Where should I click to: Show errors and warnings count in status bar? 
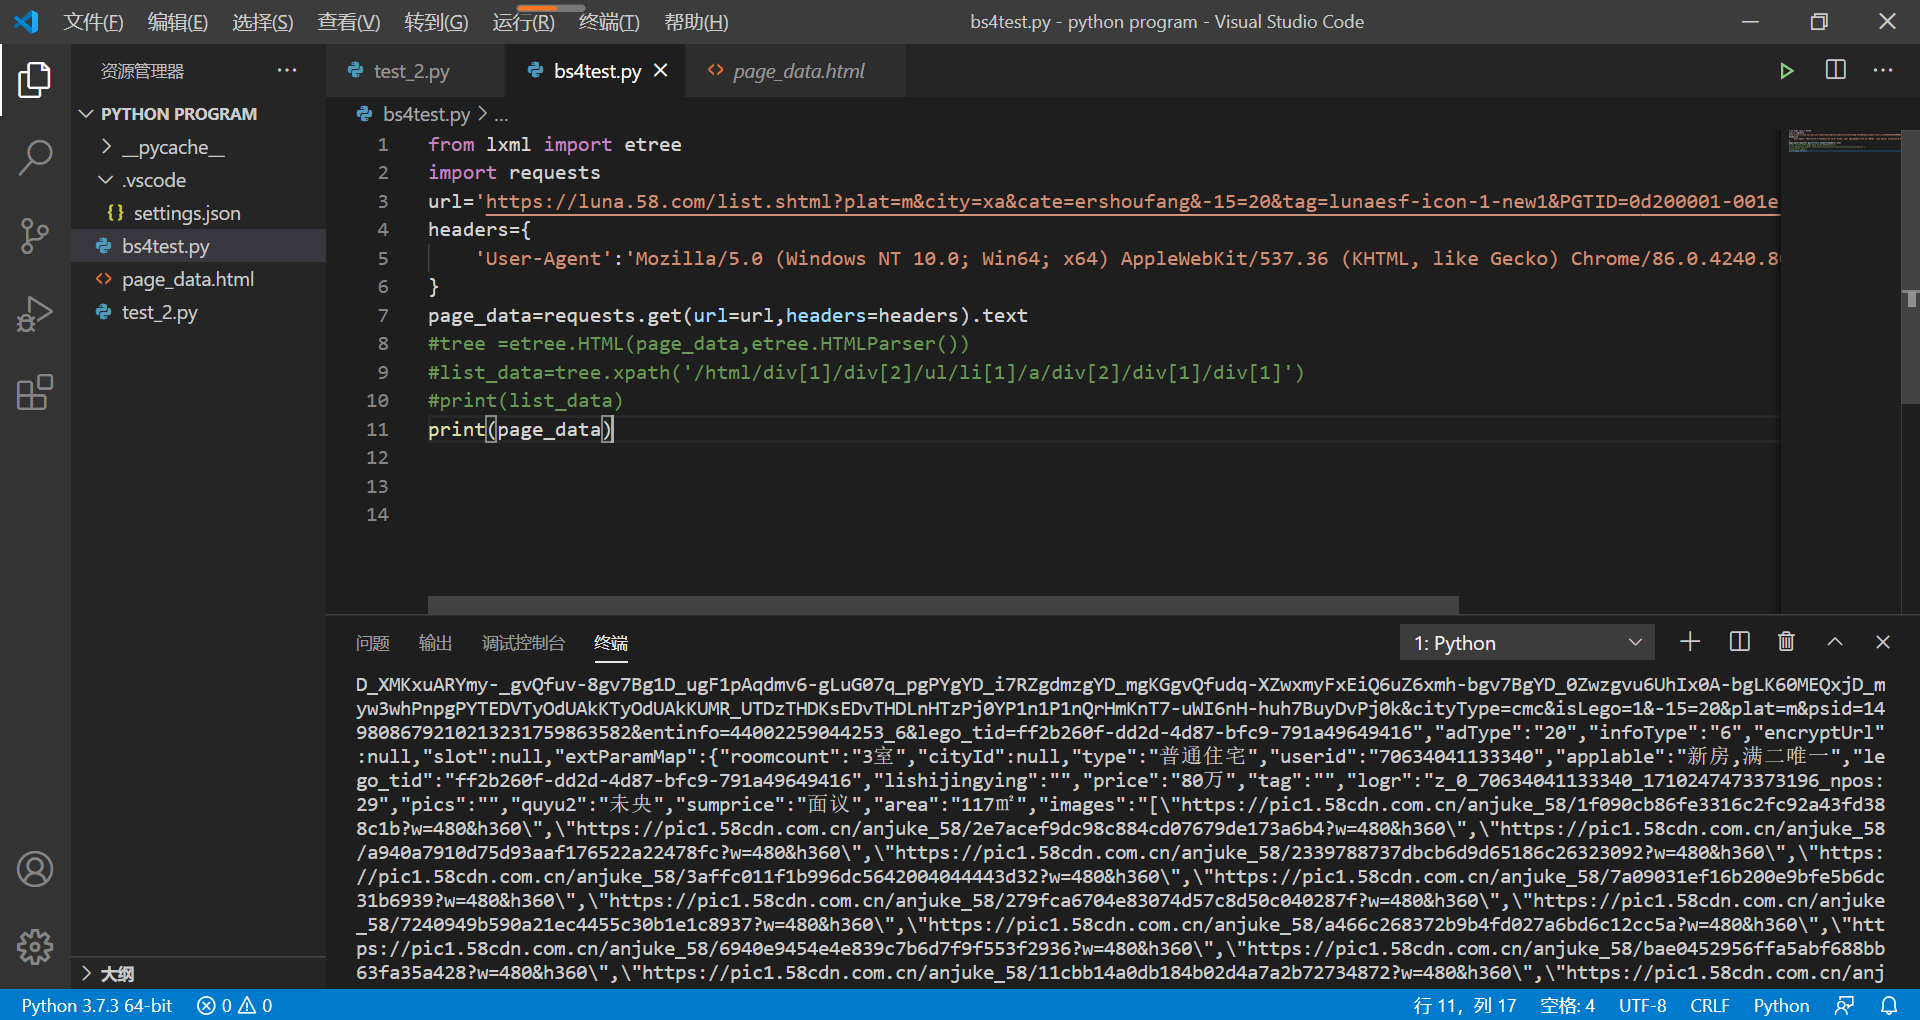[235, 1005]
